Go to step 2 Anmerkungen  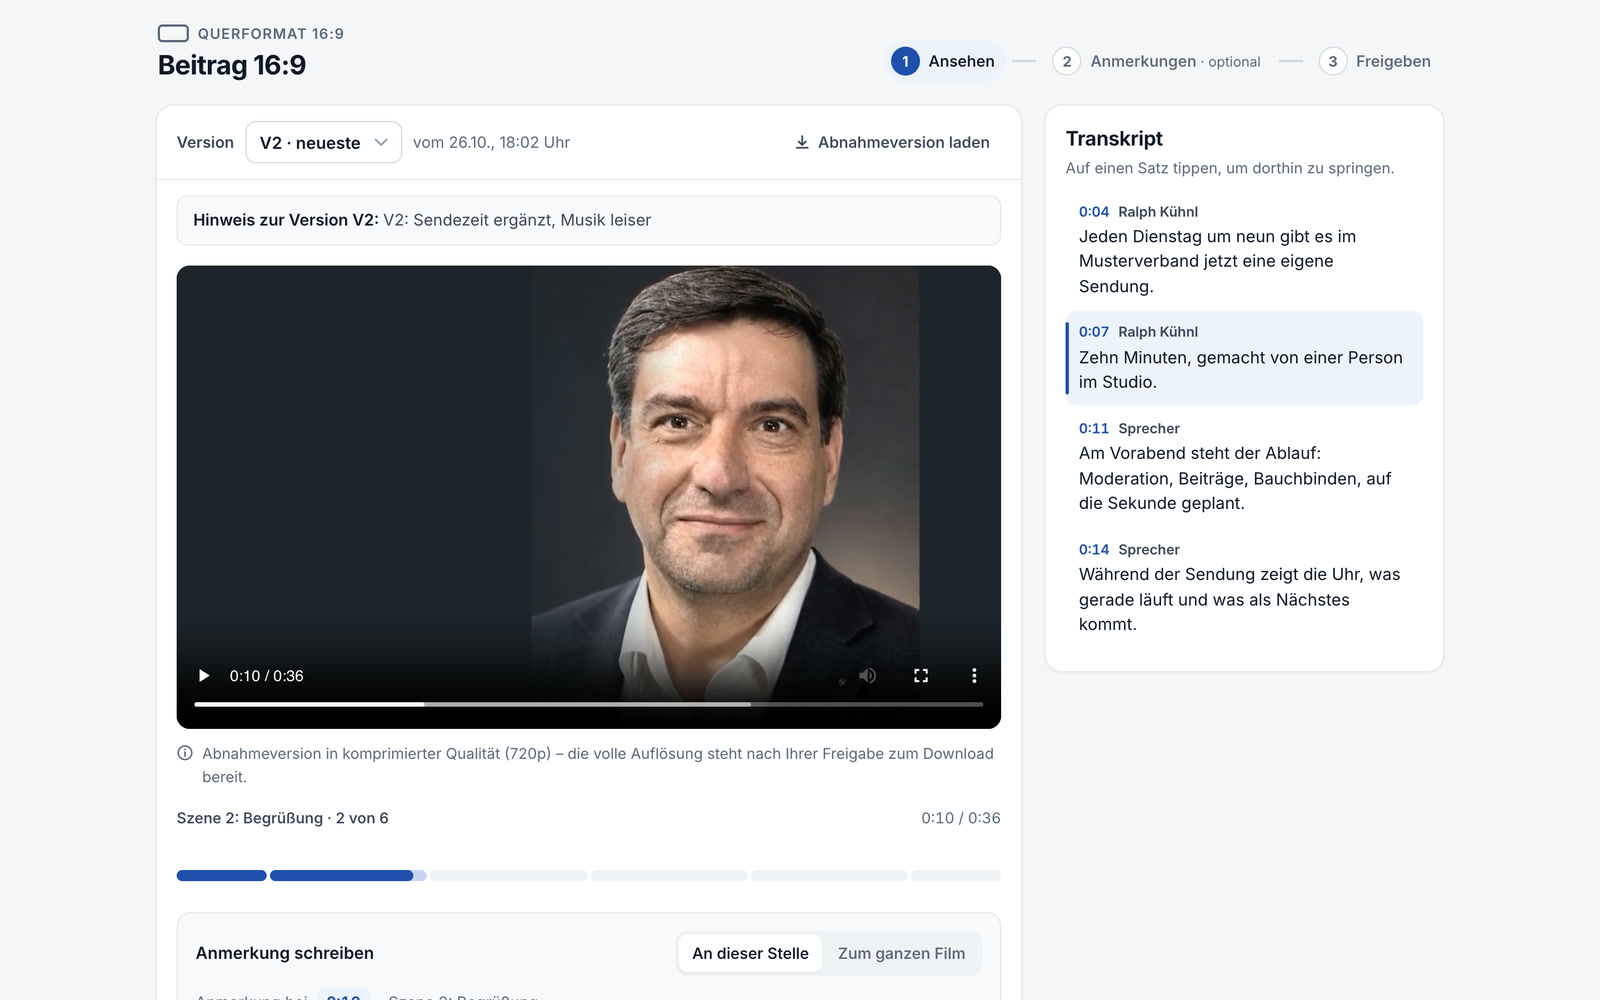[x=1156, y=61]
